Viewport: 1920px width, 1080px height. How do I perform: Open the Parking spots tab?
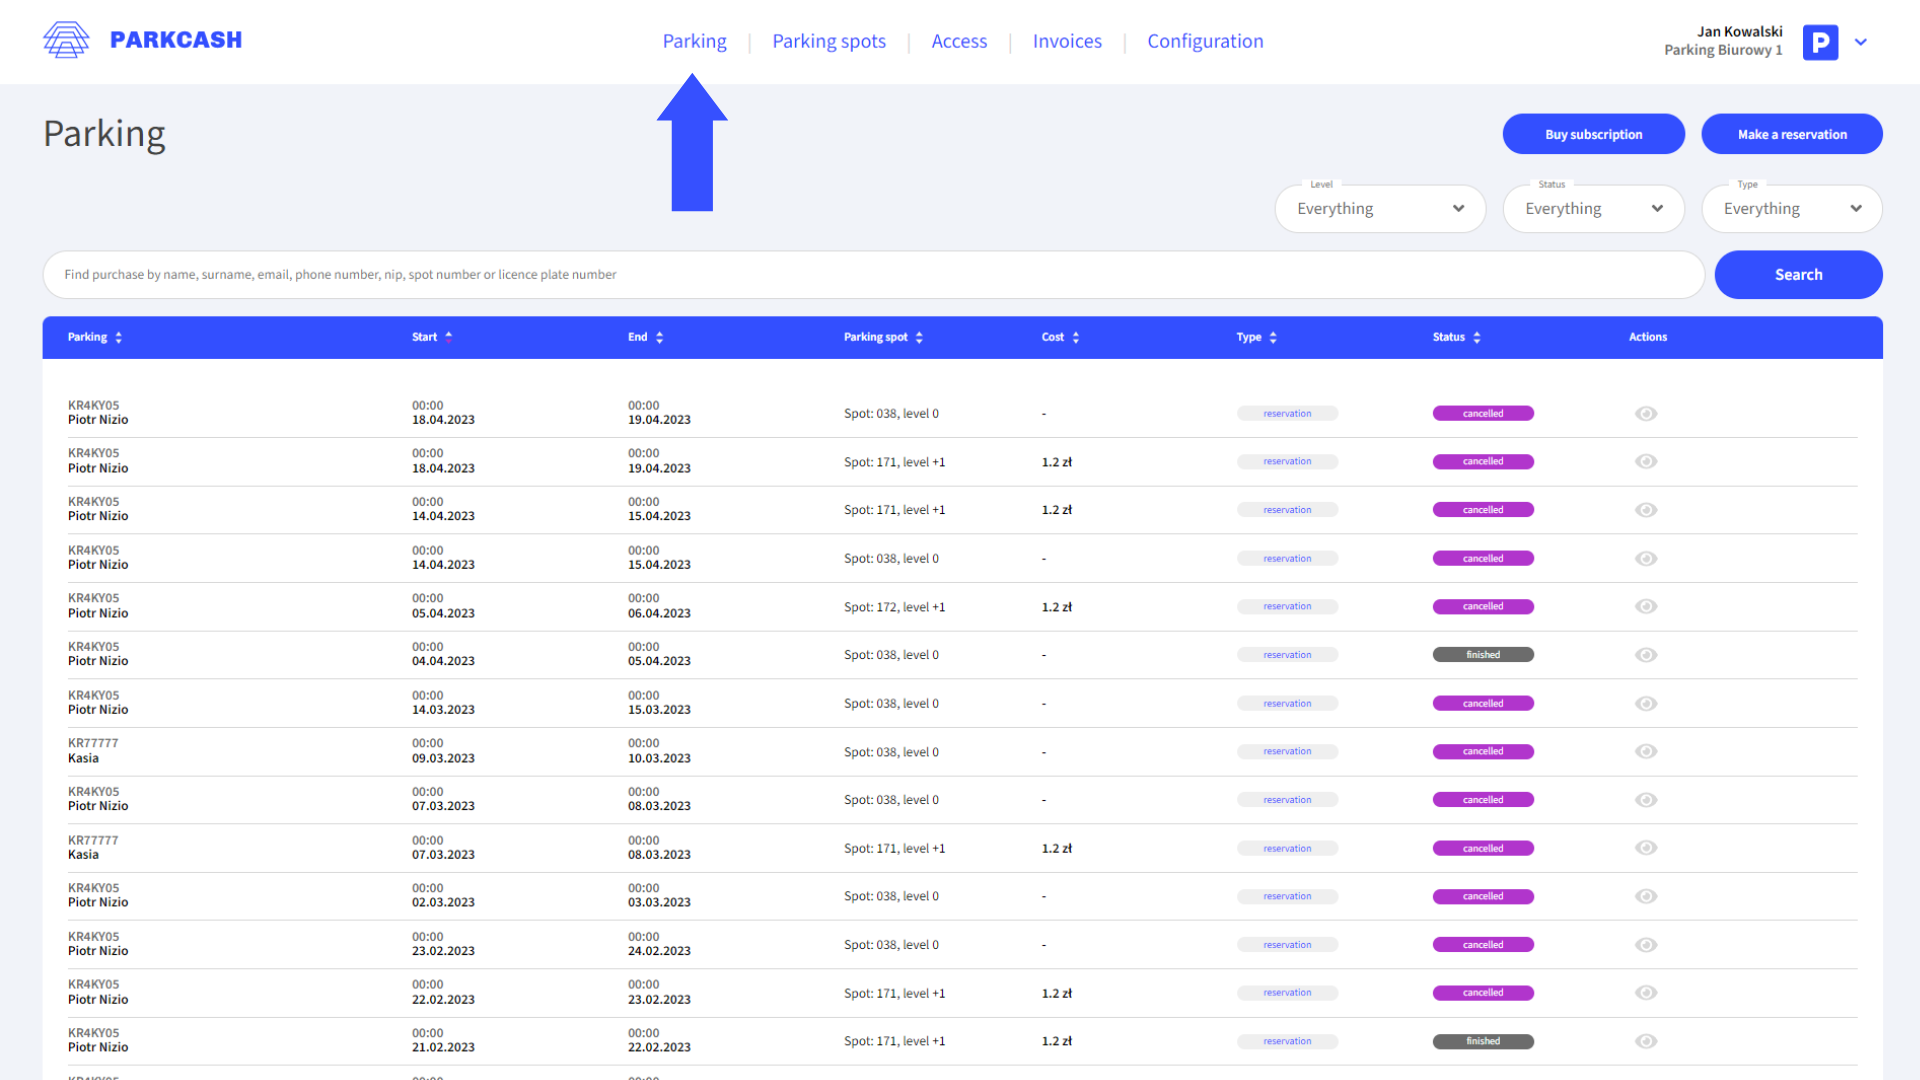point(828,41)
